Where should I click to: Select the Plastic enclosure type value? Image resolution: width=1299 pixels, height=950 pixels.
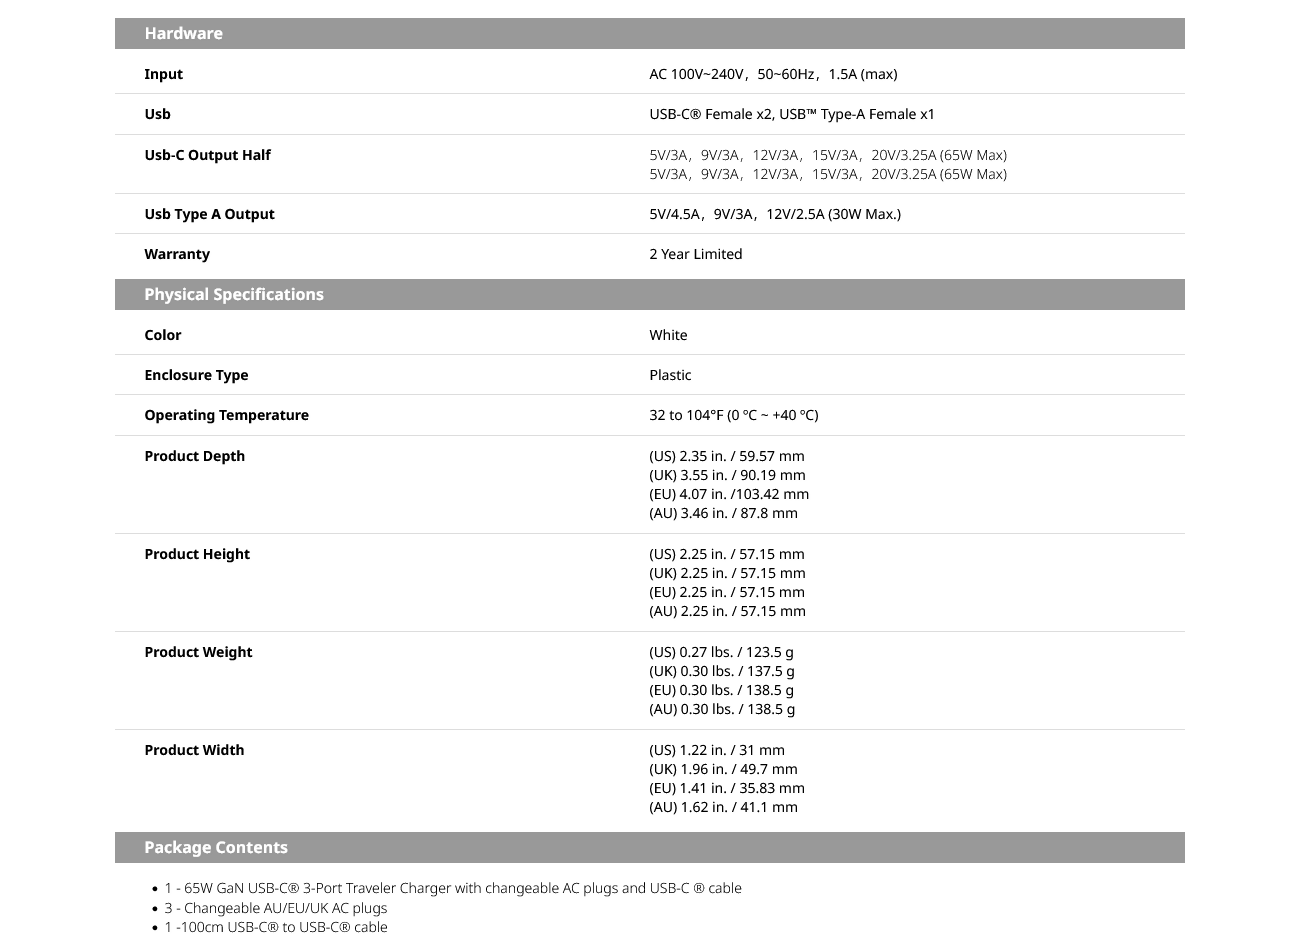(x=670, y=375)
